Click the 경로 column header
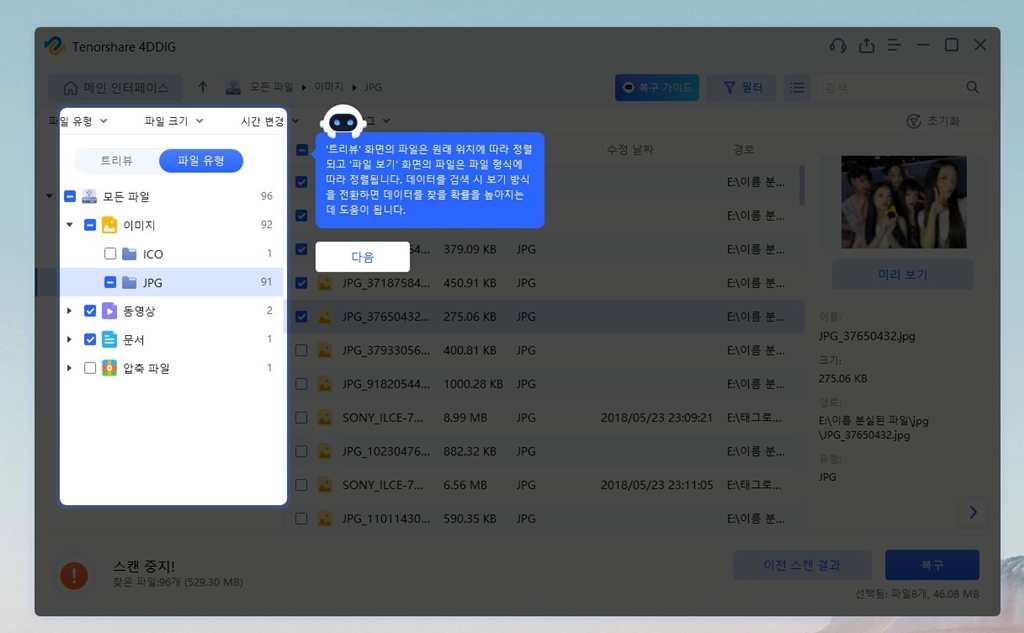Screen dimensions: 1024x633 (x=743, y=150)
